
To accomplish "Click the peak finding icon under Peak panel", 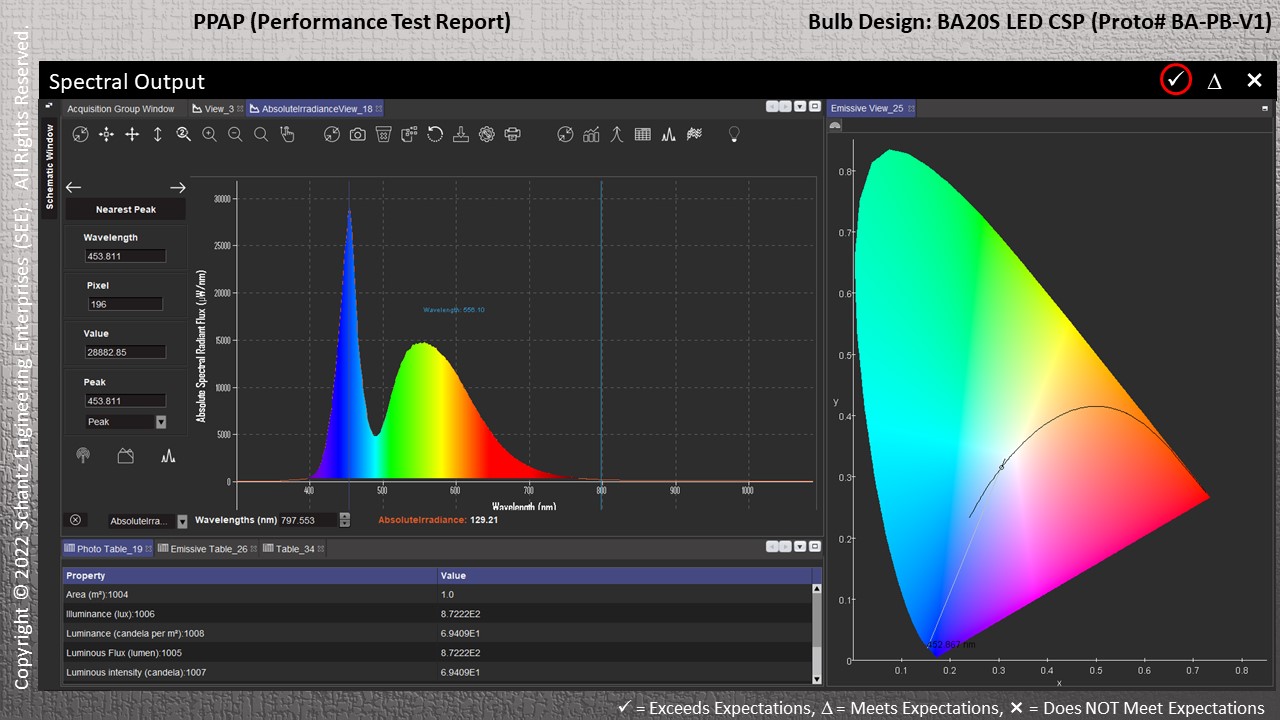I will (x=168, y=456).
